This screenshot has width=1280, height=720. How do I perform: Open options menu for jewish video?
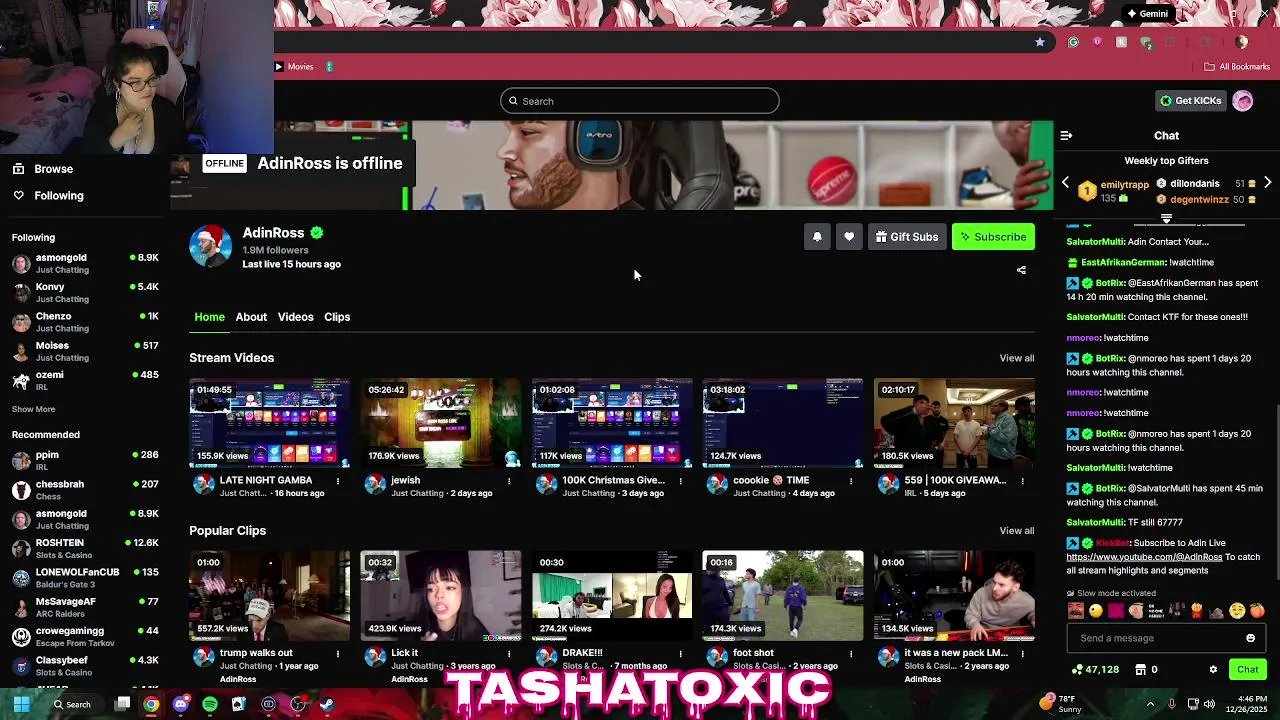[508, 481]
